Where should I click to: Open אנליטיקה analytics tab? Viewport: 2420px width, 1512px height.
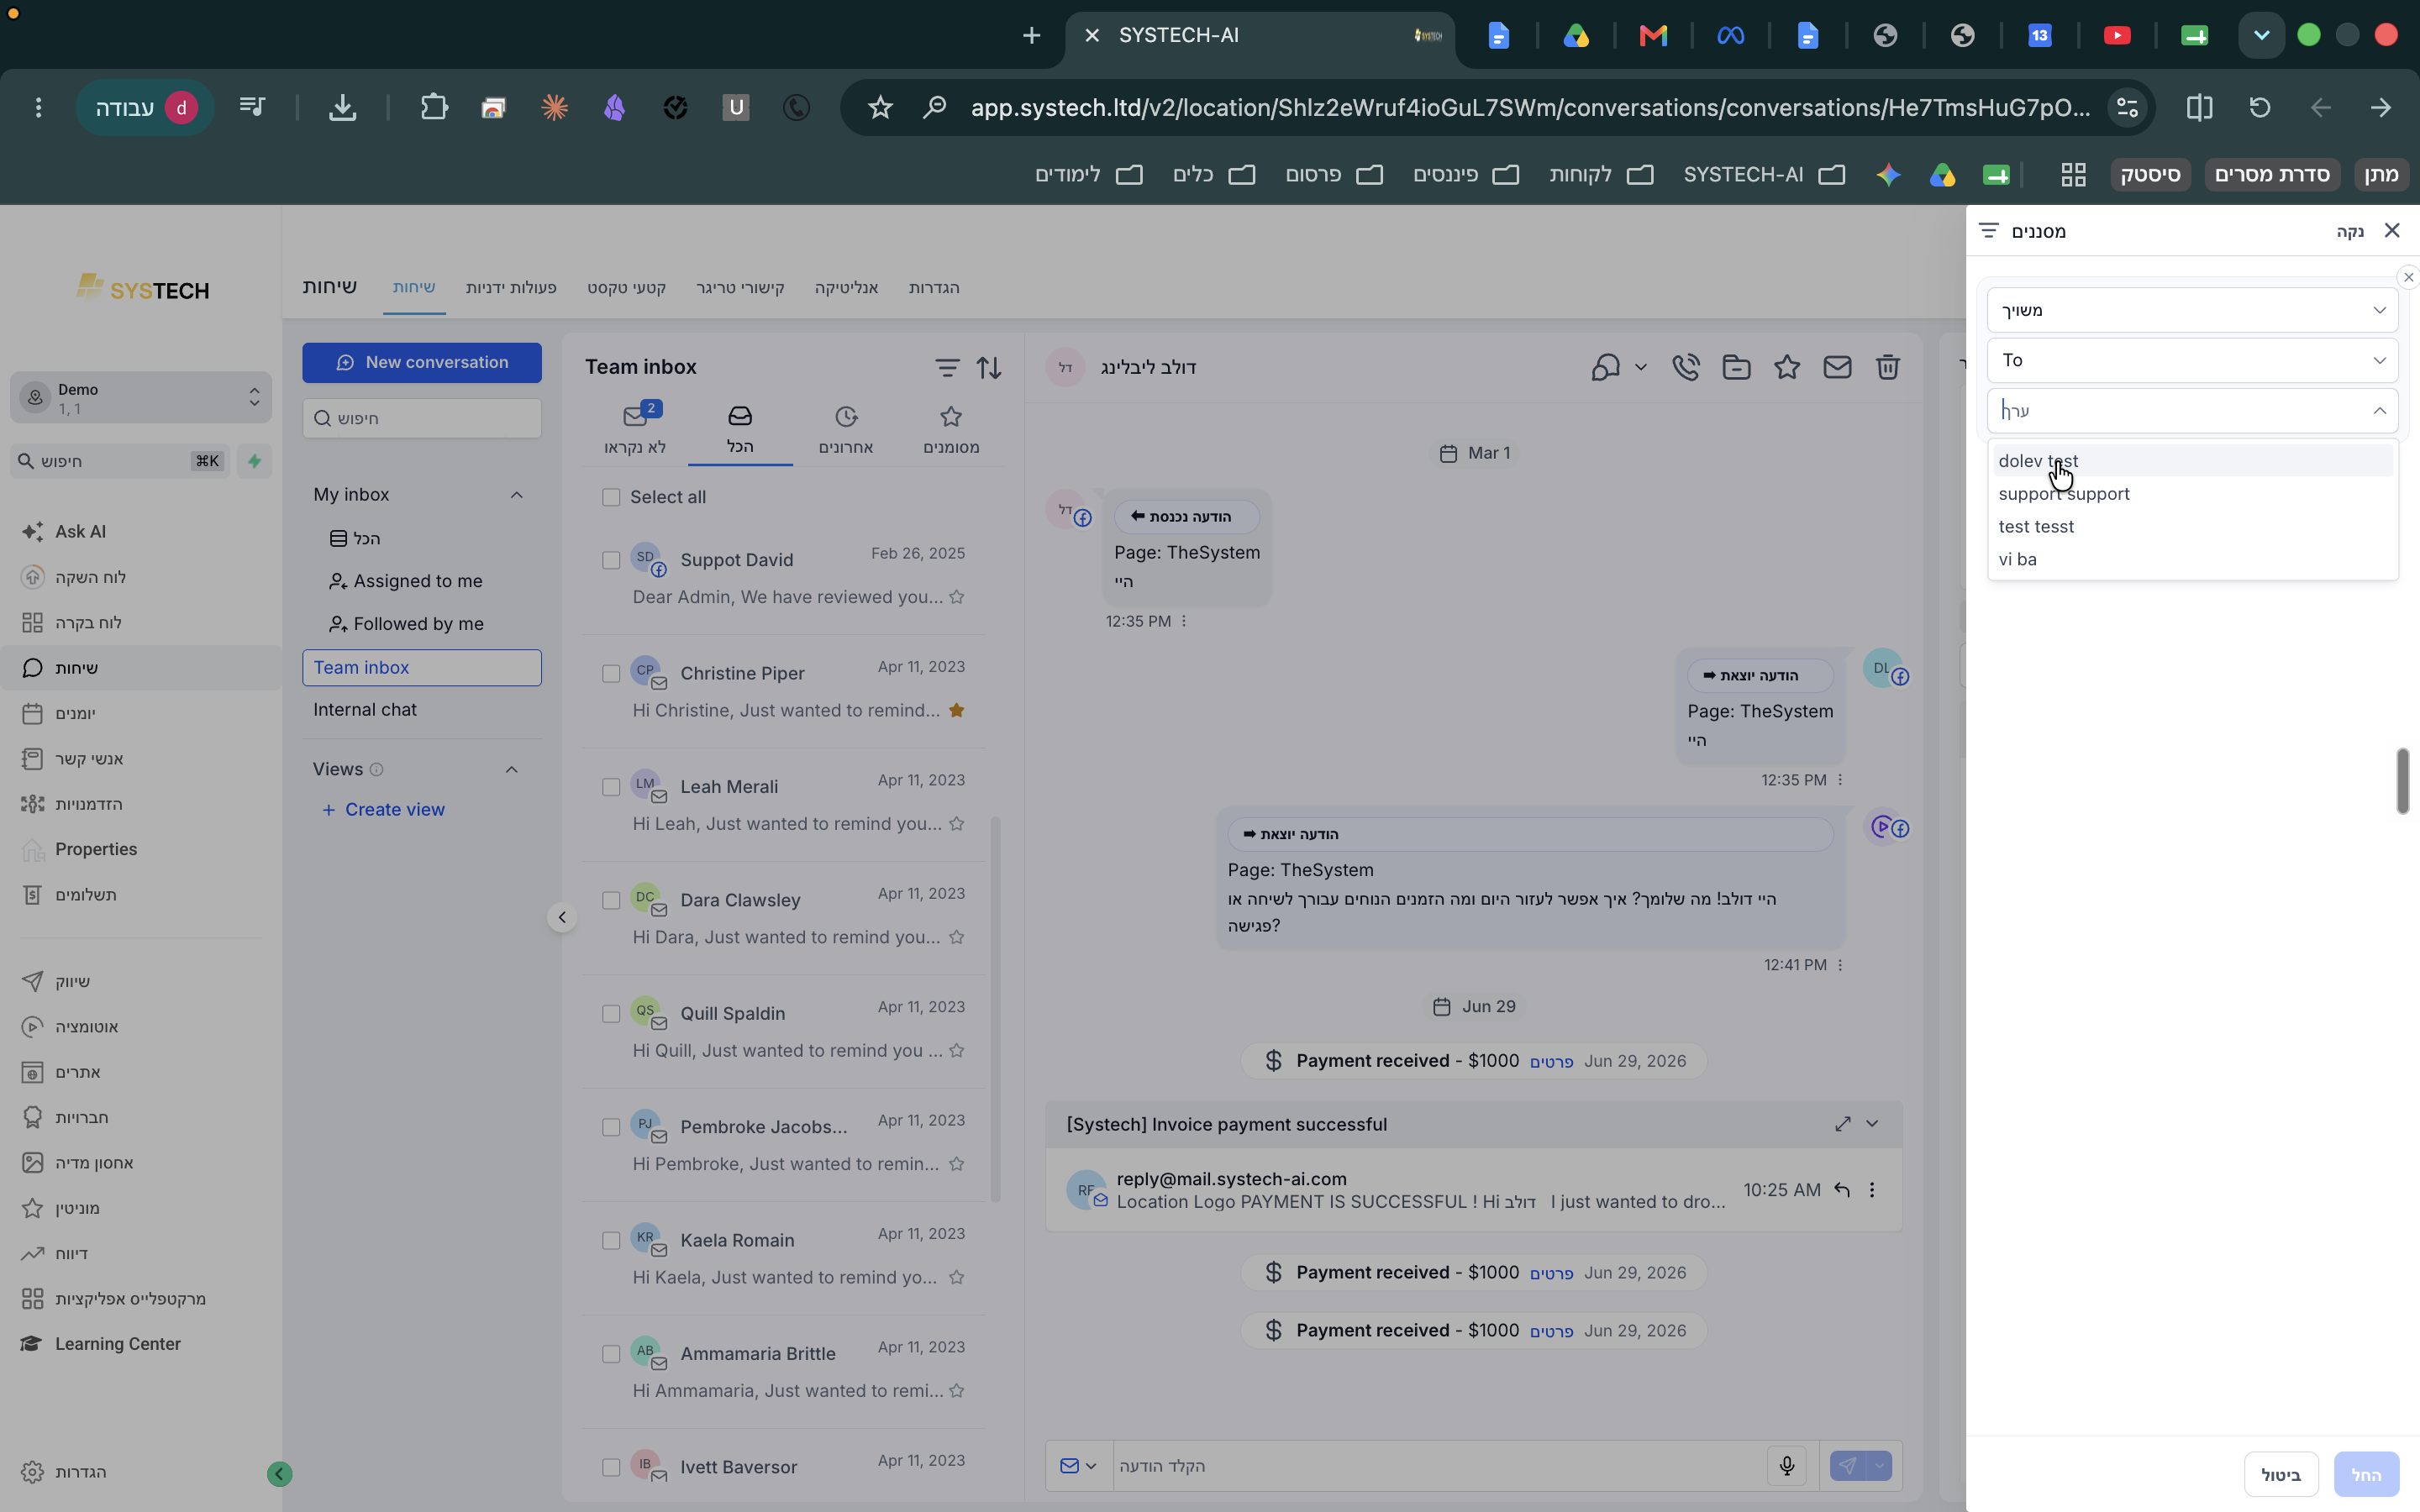(x=846, y=288)
